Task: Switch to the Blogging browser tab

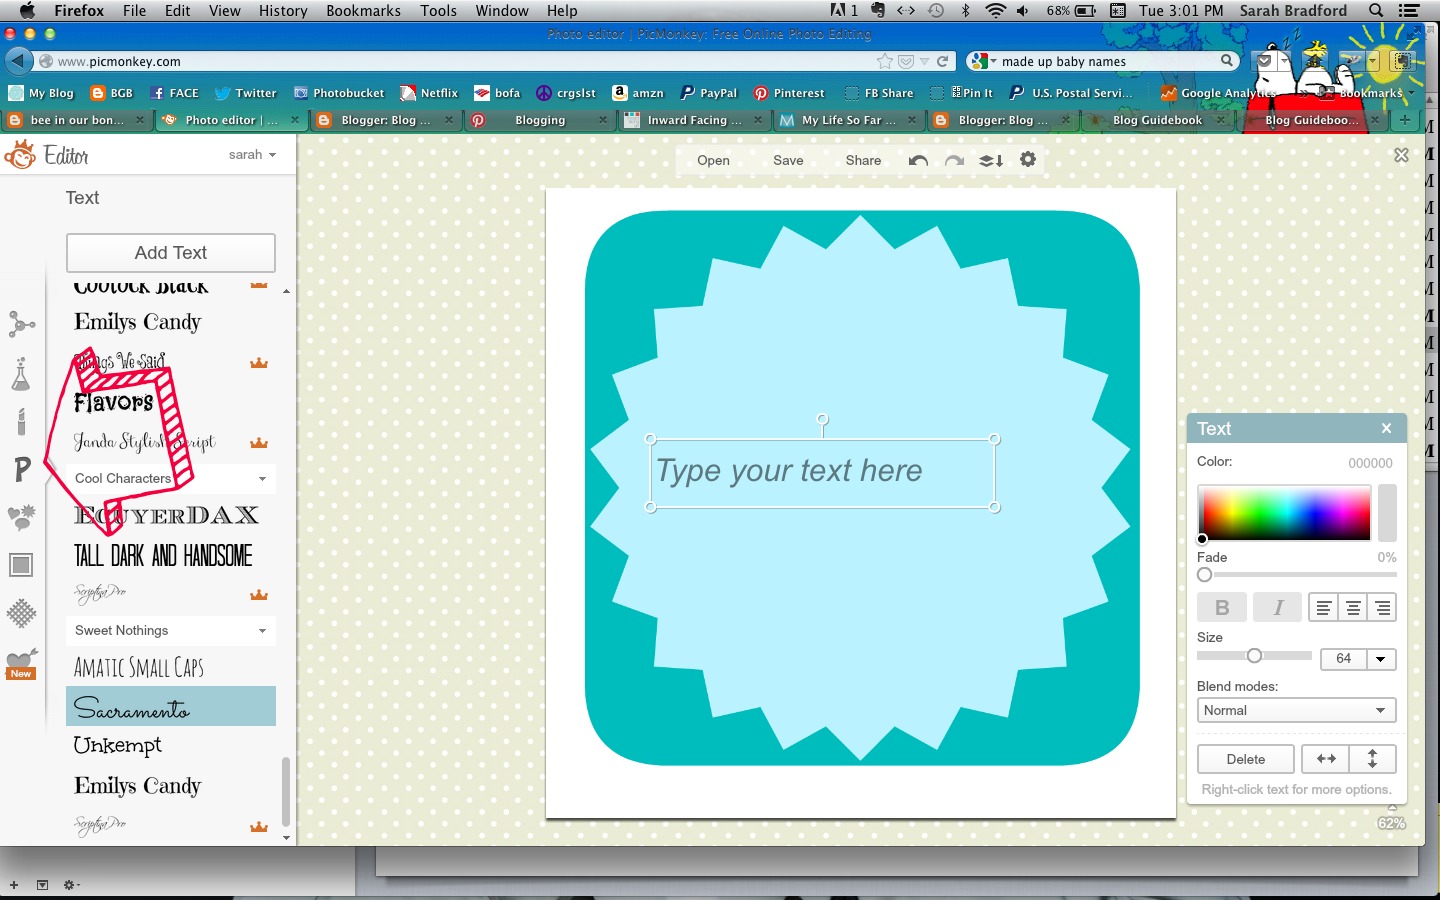Action: pos(539,120)
